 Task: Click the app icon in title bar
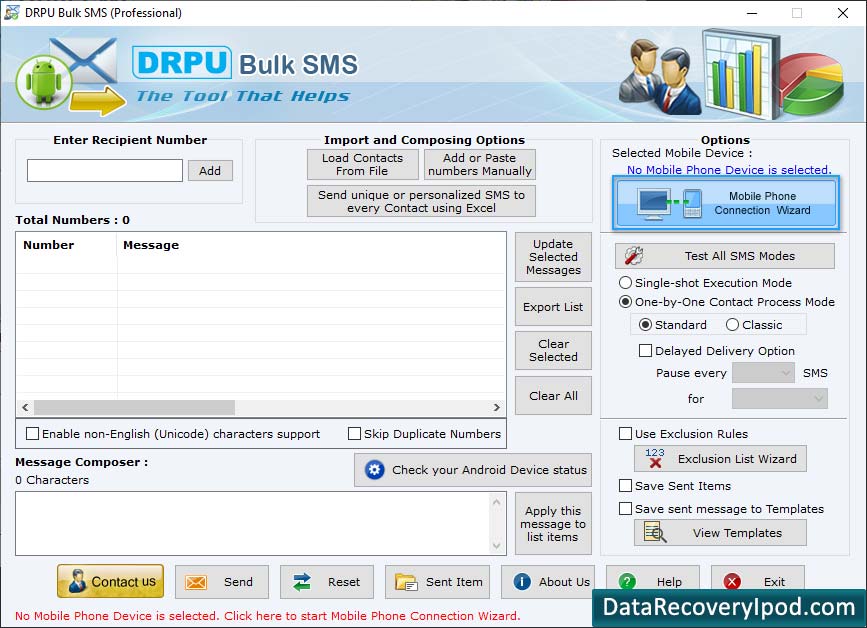point(12,13)
